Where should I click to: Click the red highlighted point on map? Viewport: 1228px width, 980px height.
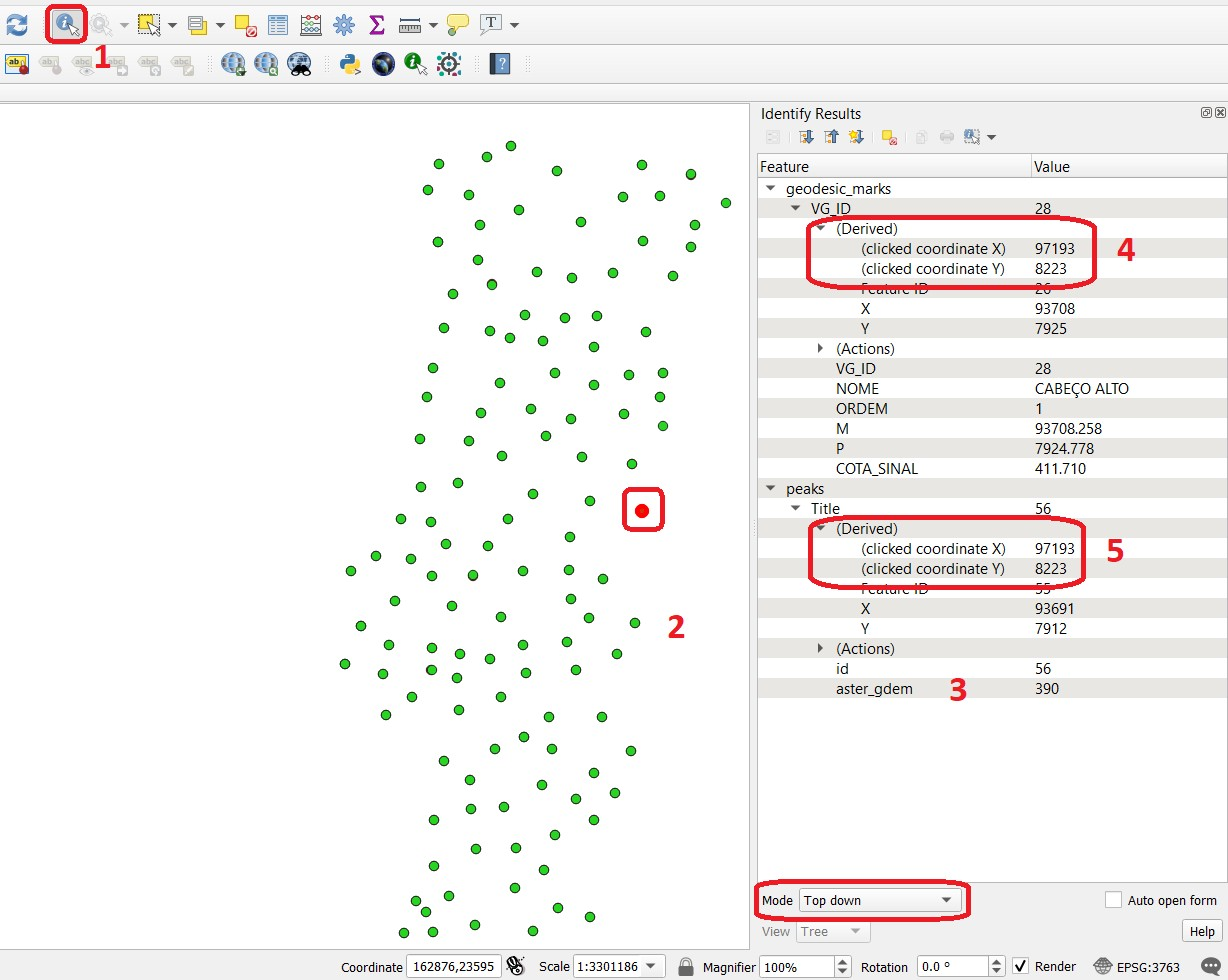click(642, 511)
